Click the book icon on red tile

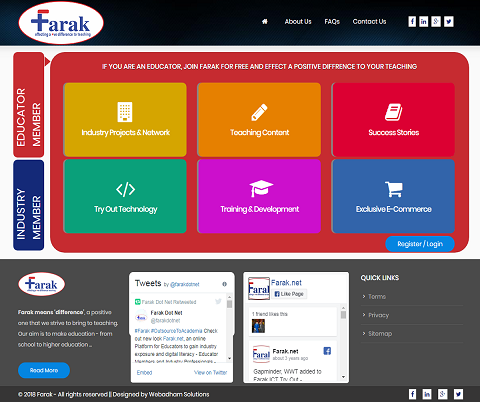(393, 112)
